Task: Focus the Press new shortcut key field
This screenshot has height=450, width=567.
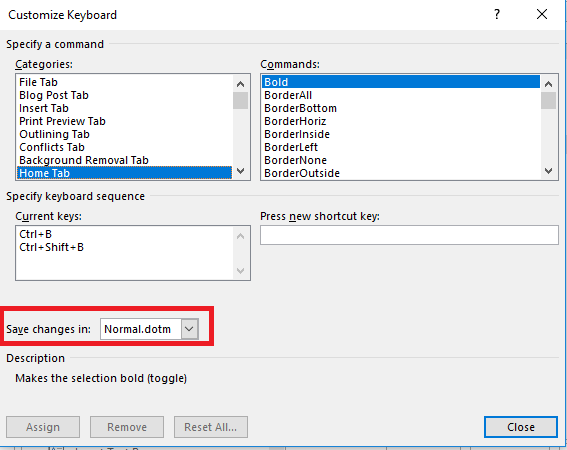Action: tap(409, 235)
